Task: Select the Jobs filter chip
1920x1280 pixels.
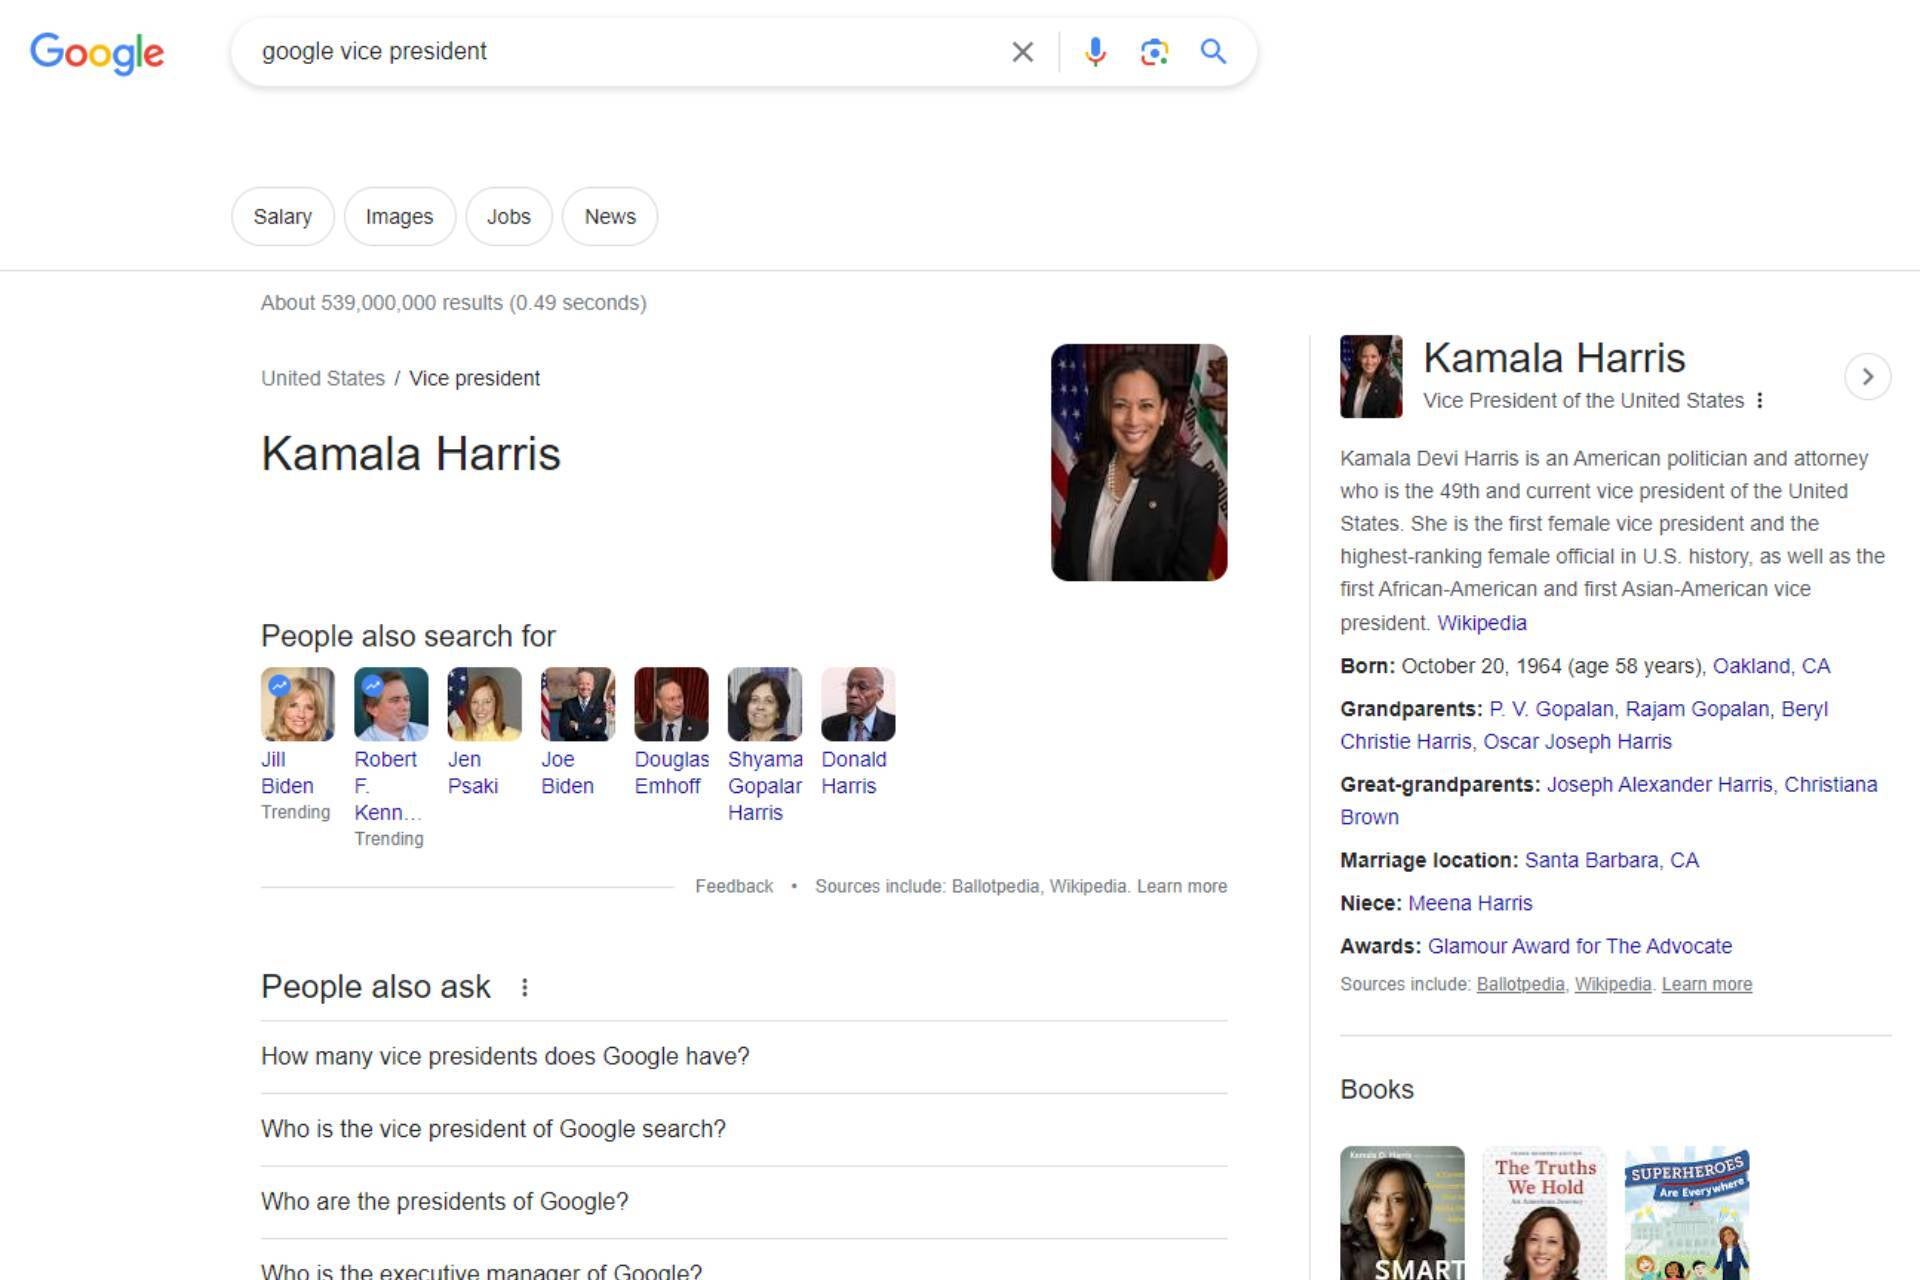Action: click(508, 216)
